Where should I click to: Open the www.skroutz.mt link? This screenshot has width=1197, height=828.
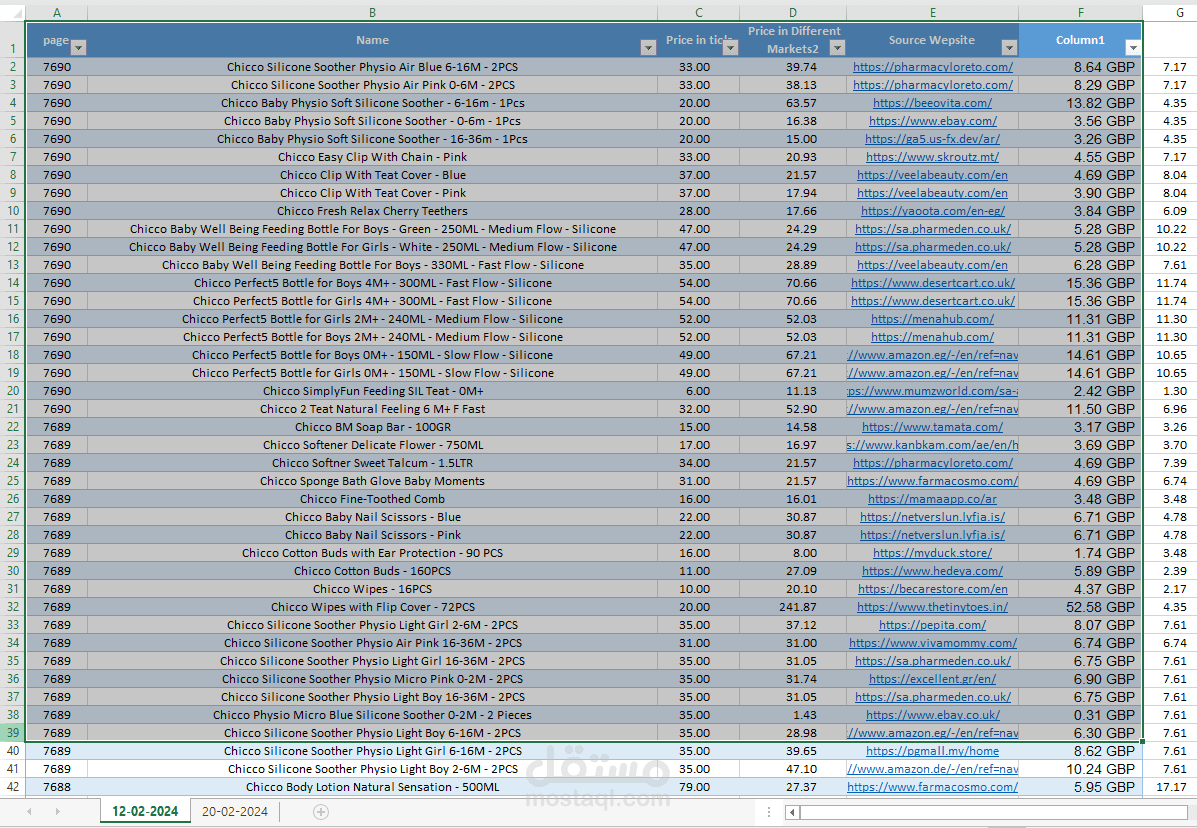(933, 157)
